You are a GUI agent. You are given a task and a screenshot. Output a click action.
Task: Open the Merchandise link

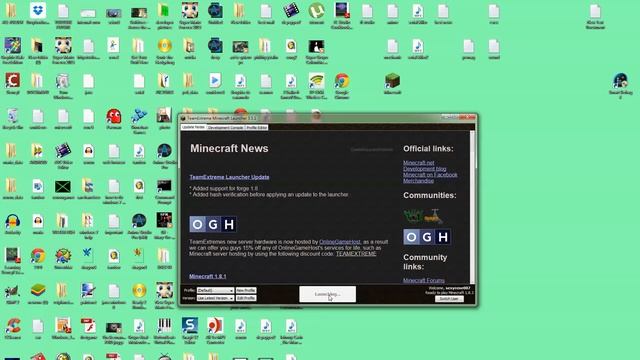pos(418,180)
